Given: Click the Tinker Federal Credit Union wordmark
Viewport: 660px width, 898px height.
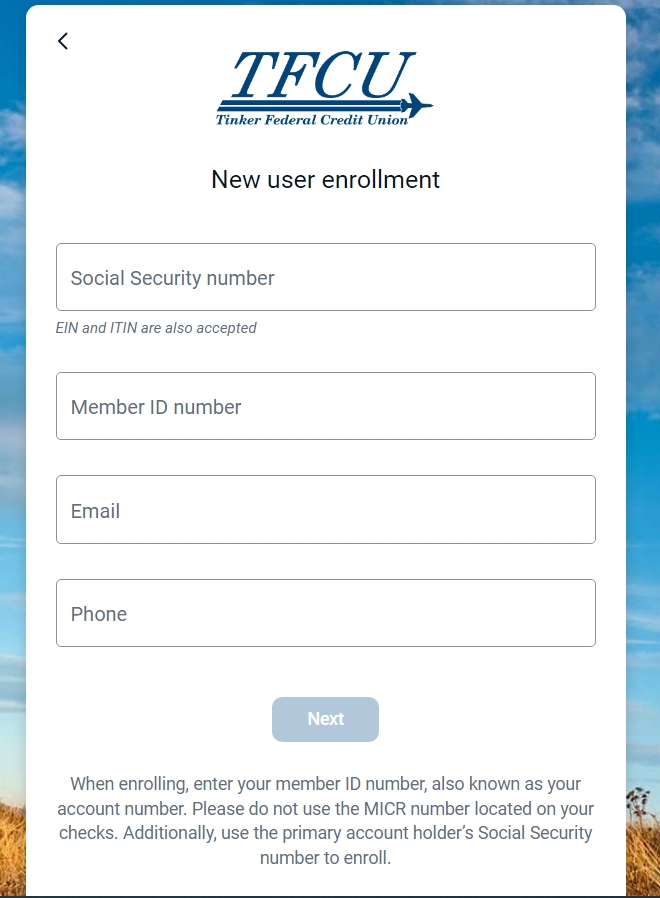Looking at the screenshot, I should (325, 119).
